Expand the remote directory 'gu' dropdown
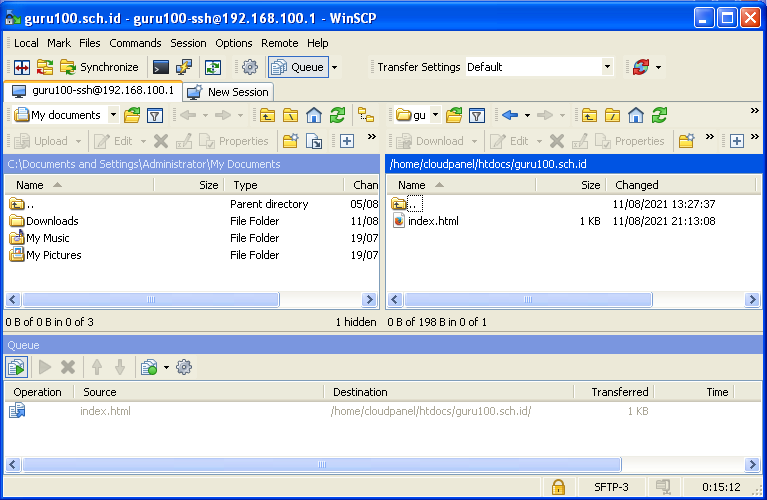Viewport: 767px width, 500px height. pos(435,115)
